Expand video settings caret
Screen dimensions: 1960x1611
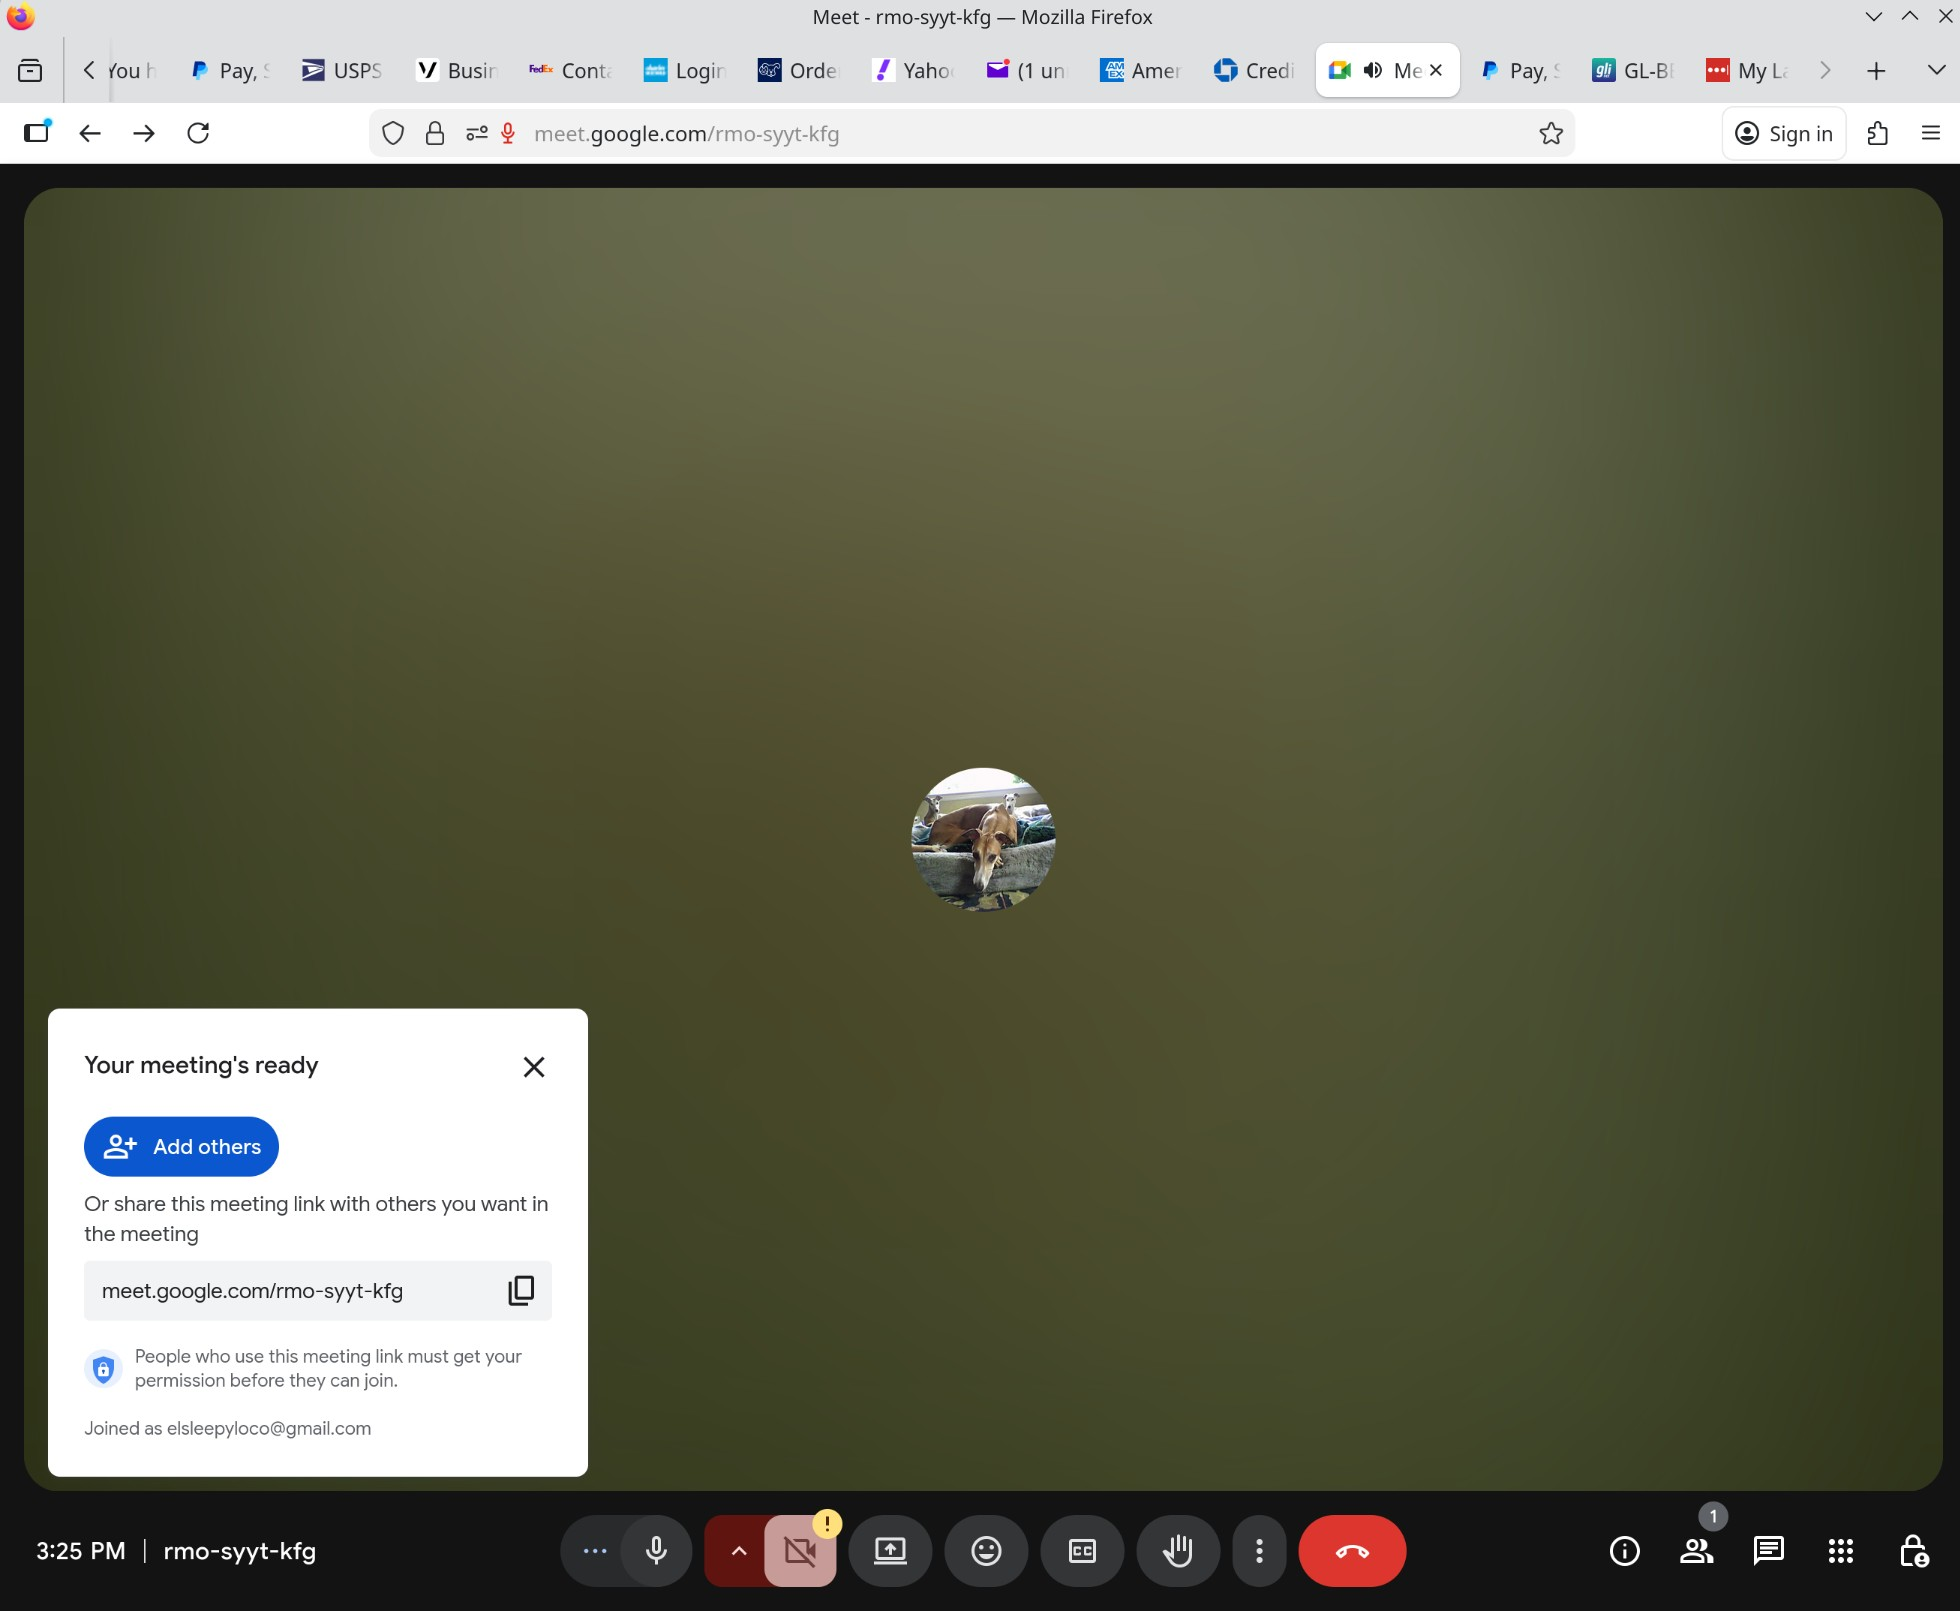point(738,1551)
